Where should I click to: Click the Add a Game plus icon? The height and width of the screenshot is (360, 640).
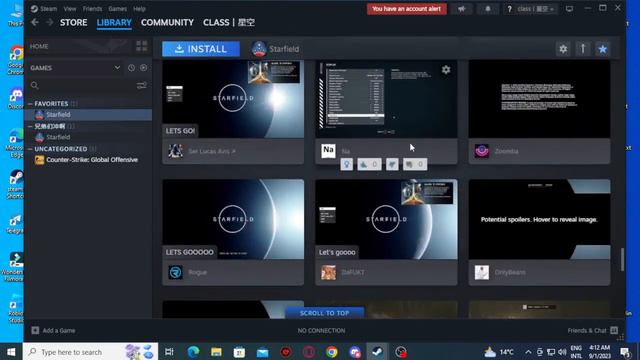click(35, 330)
